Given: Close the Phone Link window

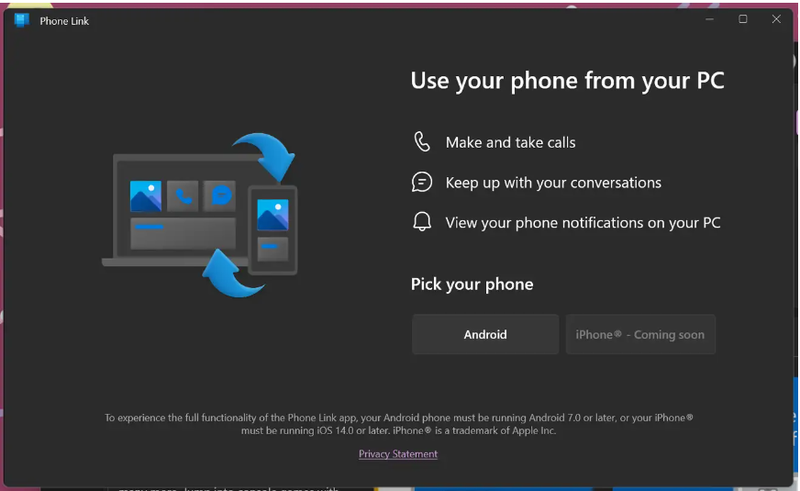Looking at the screenshot, I should point(776,19).
